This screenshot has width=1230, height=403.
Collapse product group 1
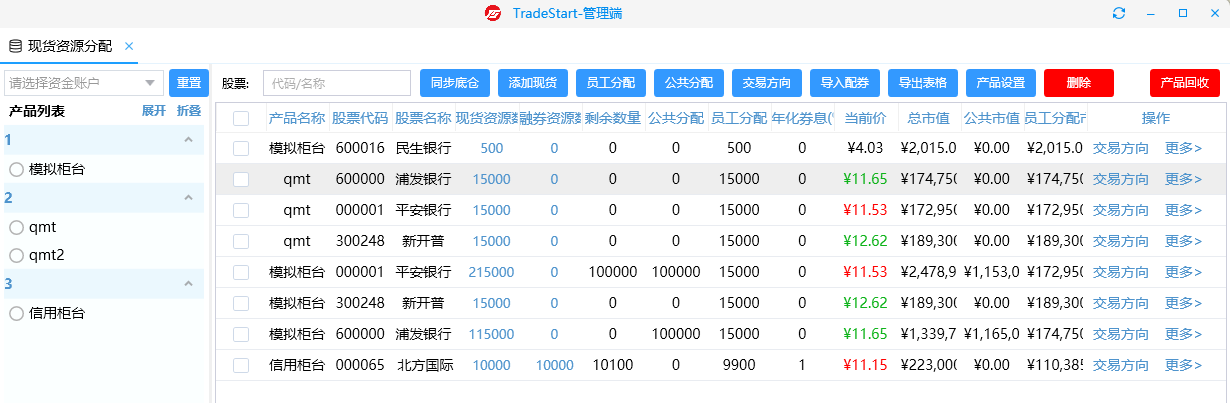(x=188, y=140)
